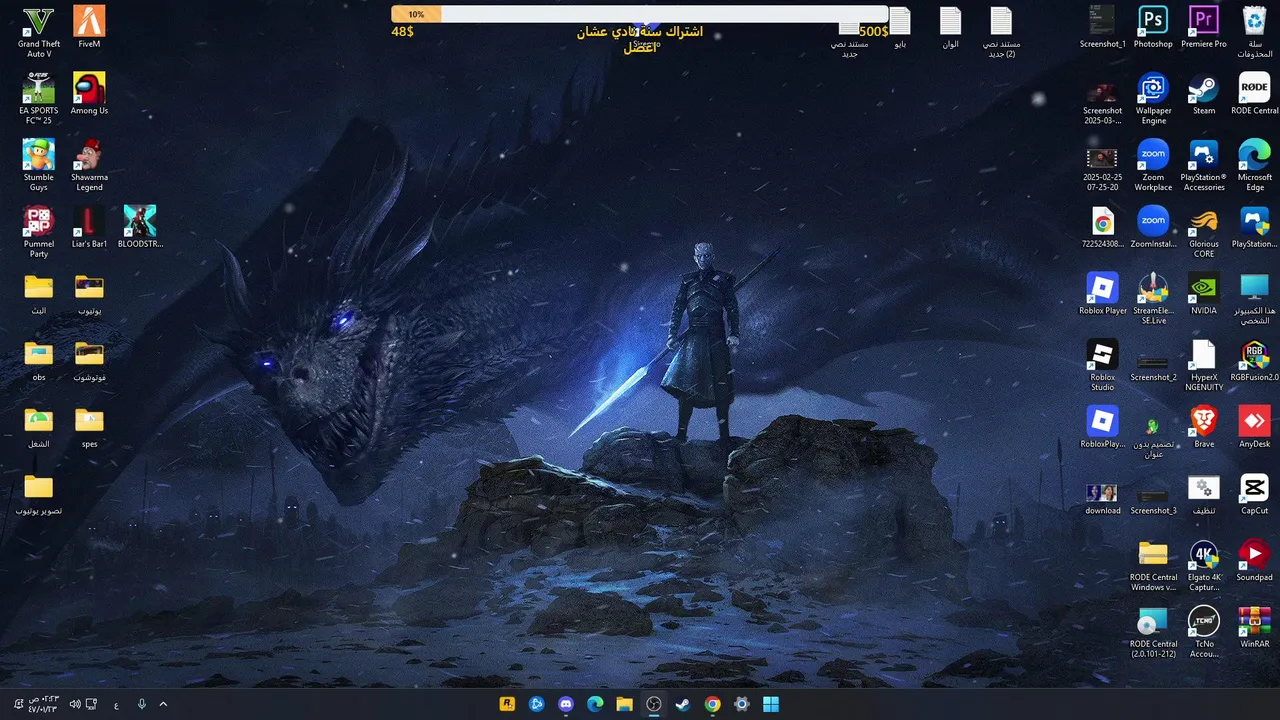Select the Microsoft Edge desktop icon
1280x720 pixels.
1254,165
